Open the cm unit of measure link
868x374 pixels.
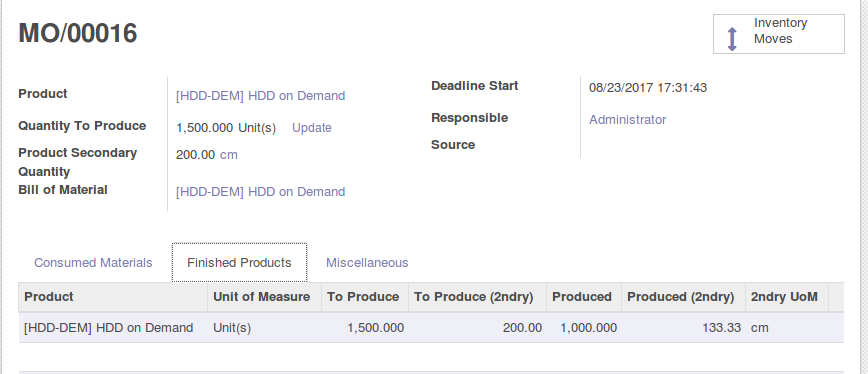tap(229, 154)
